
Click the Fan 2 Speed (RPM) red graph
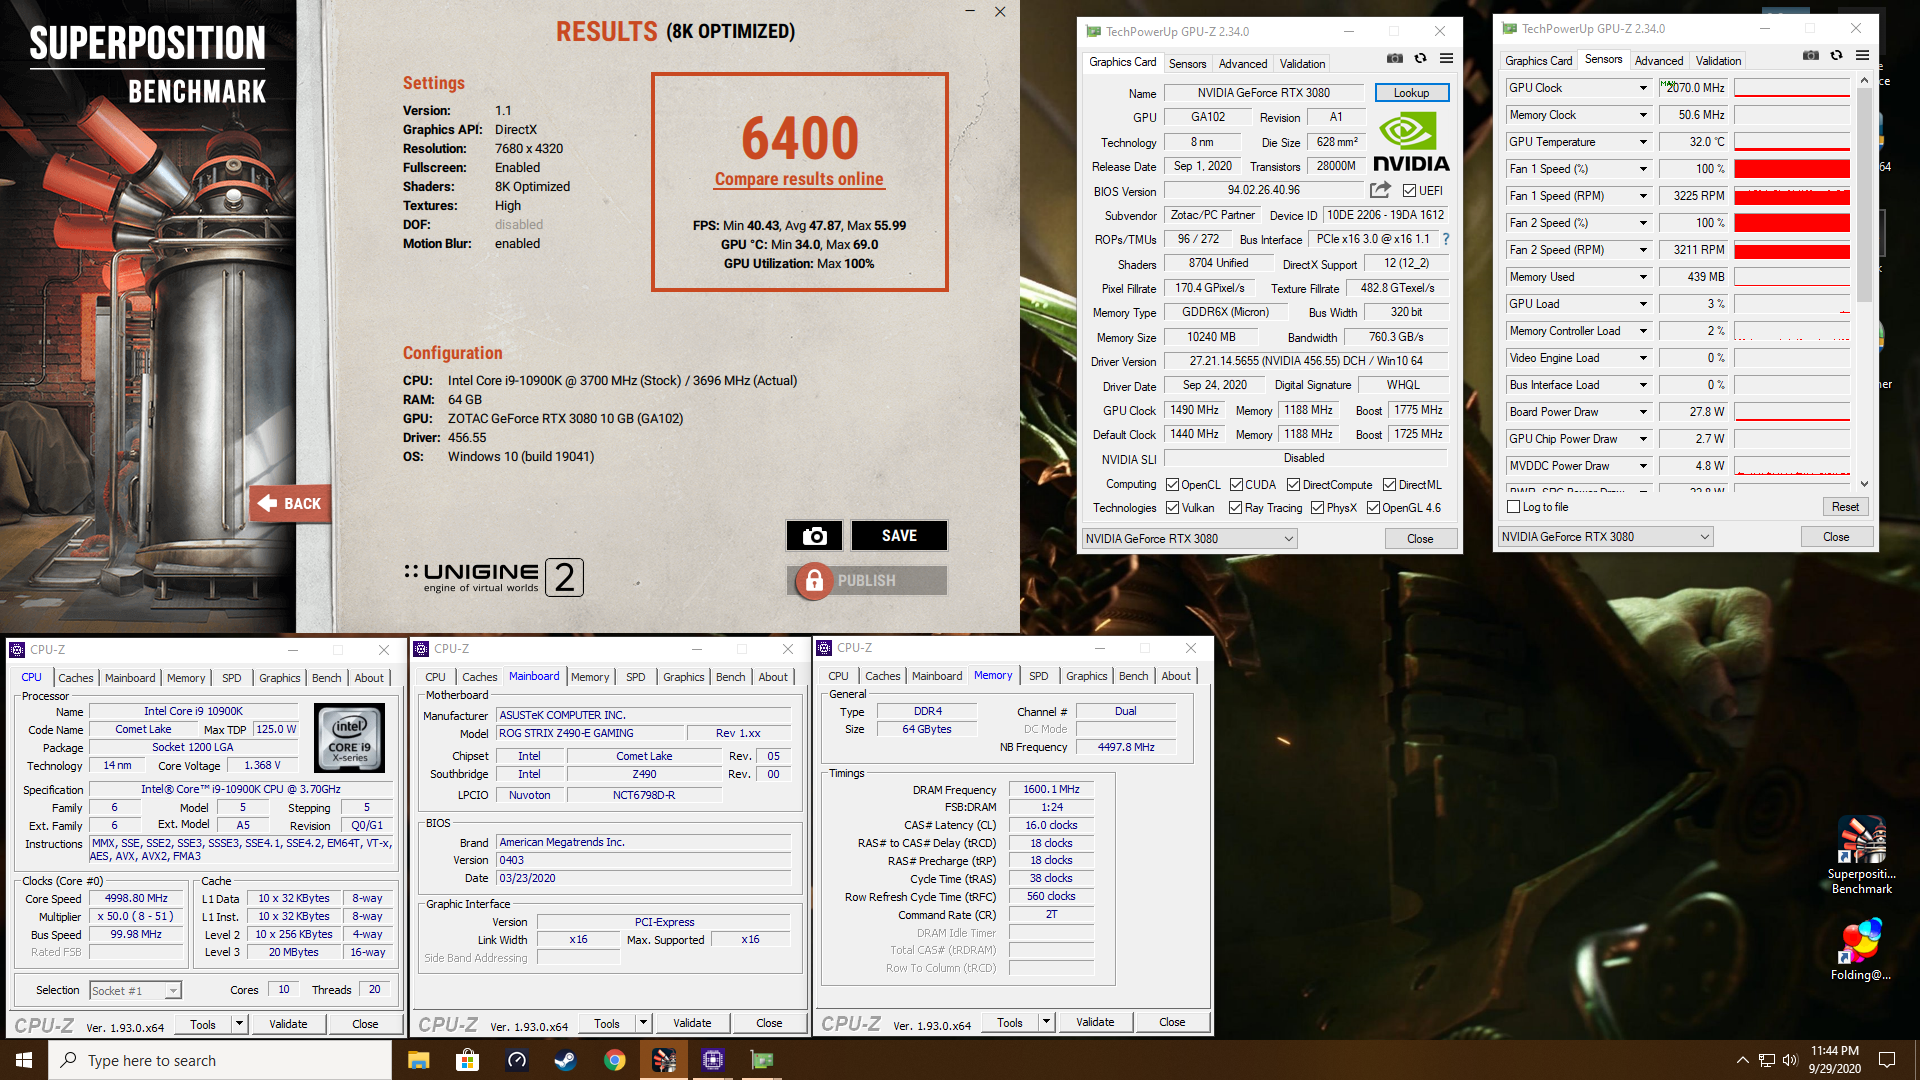[1792, 250]
